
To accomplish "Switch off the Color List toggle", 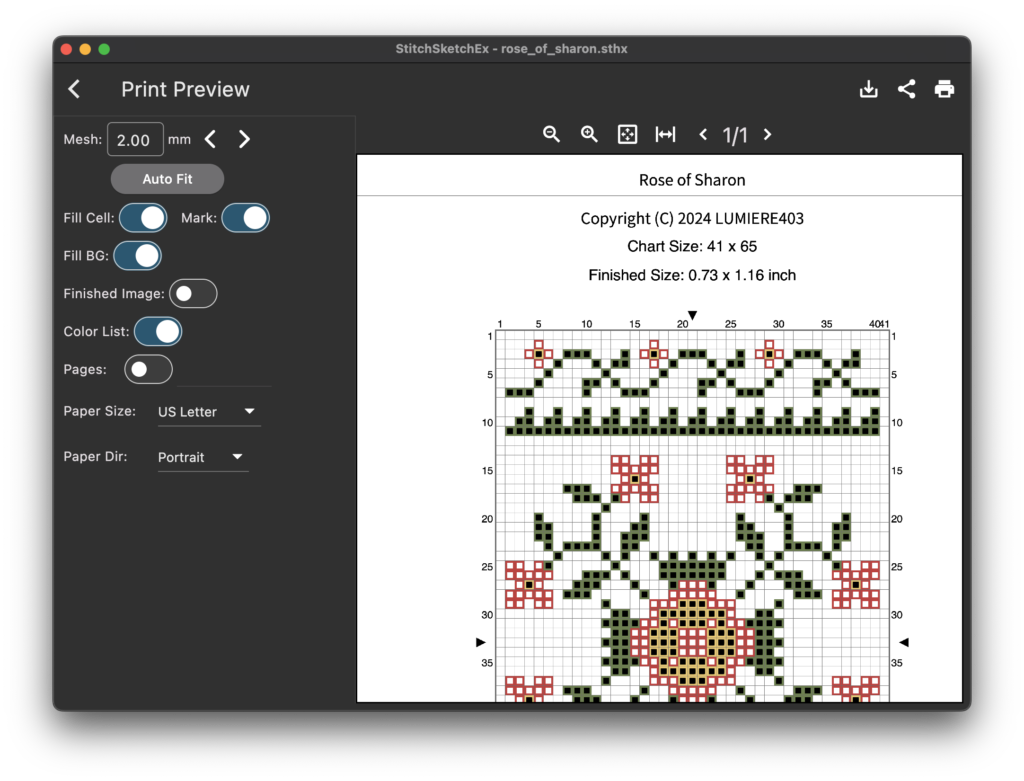I will pos(158,331).
